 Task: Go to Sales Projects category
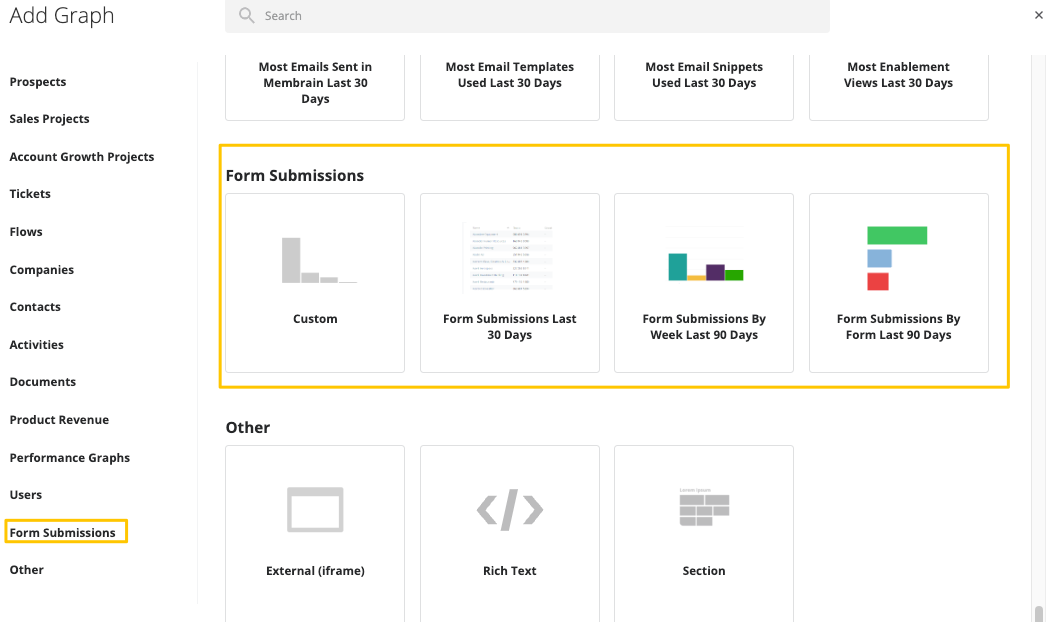point(49,119)
